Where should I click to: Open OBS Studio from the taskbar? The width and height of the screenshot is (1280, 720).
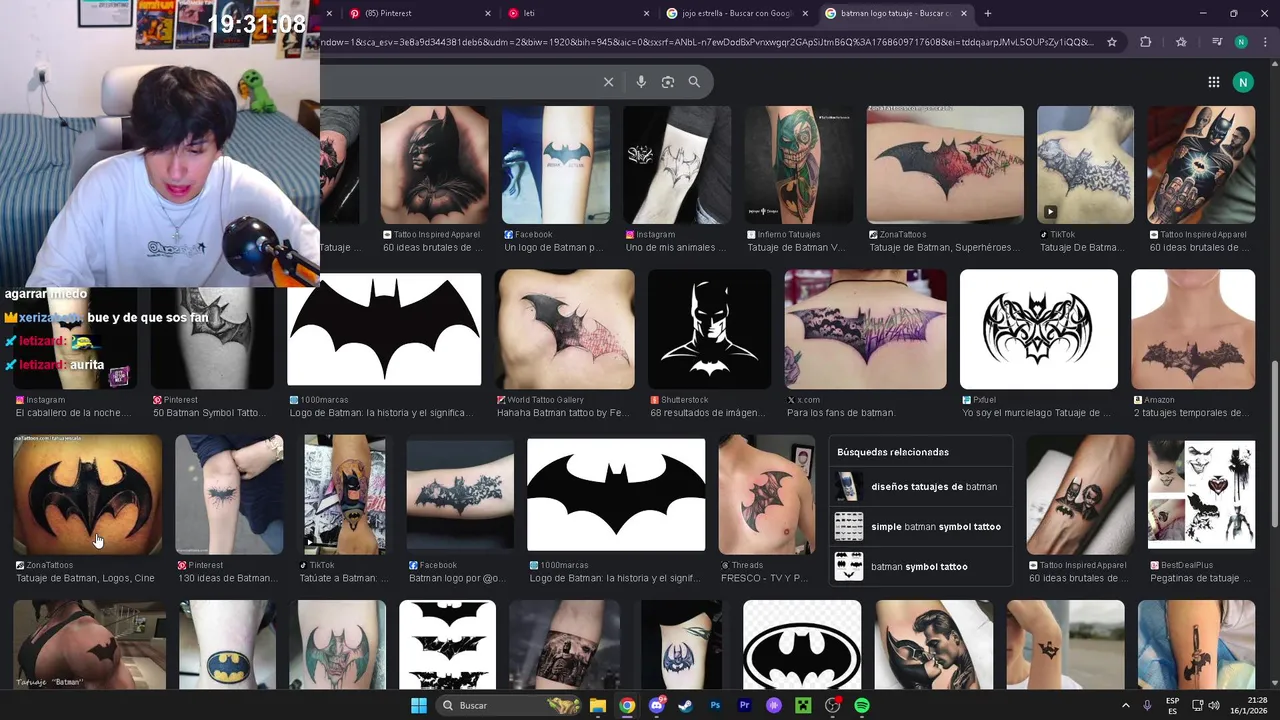point(833,705)
